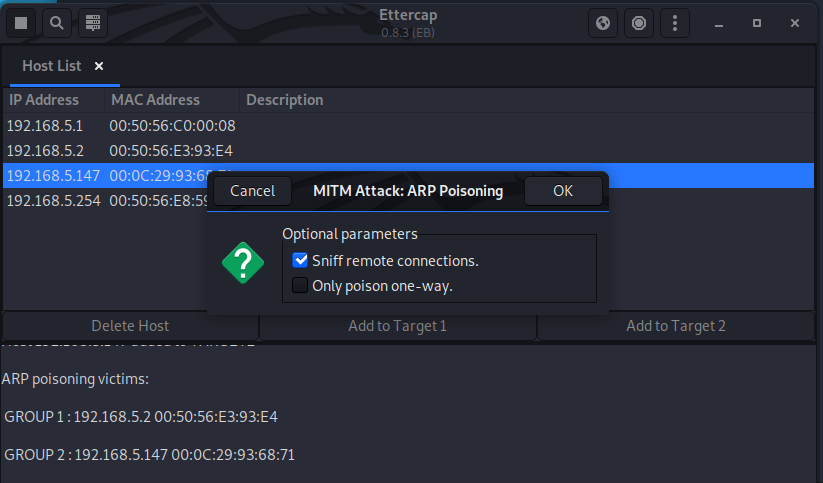Close the Host List tab
The width and height of the screenshot is (823, 483).
99,66
